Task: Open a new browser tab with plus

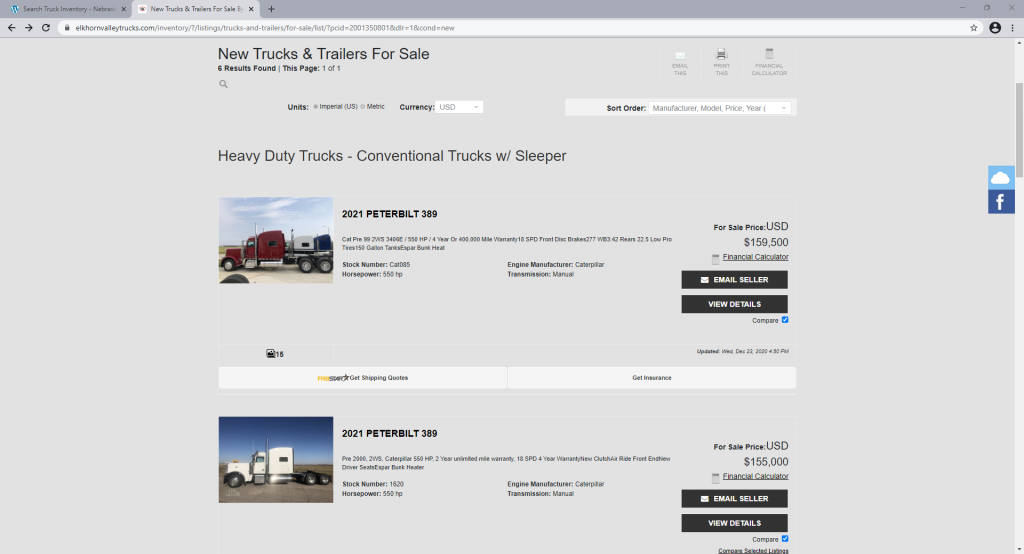Action: tap(271, 9)
